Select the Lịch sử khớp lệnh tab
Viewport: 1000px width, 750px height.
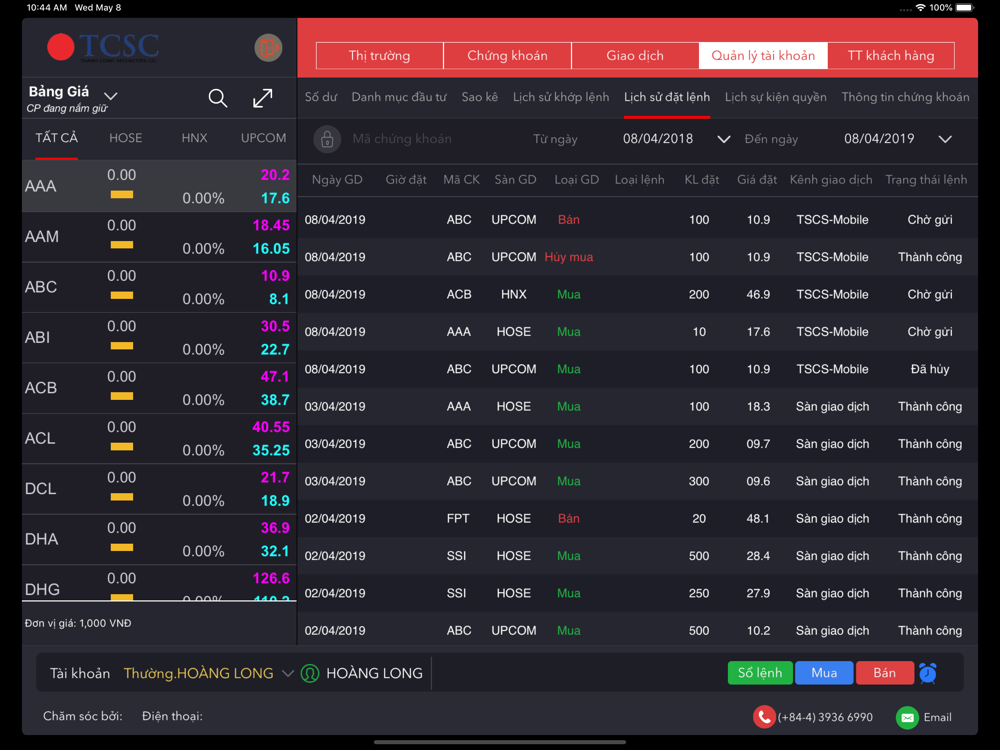pyautogui.click(x=560, y=97)
